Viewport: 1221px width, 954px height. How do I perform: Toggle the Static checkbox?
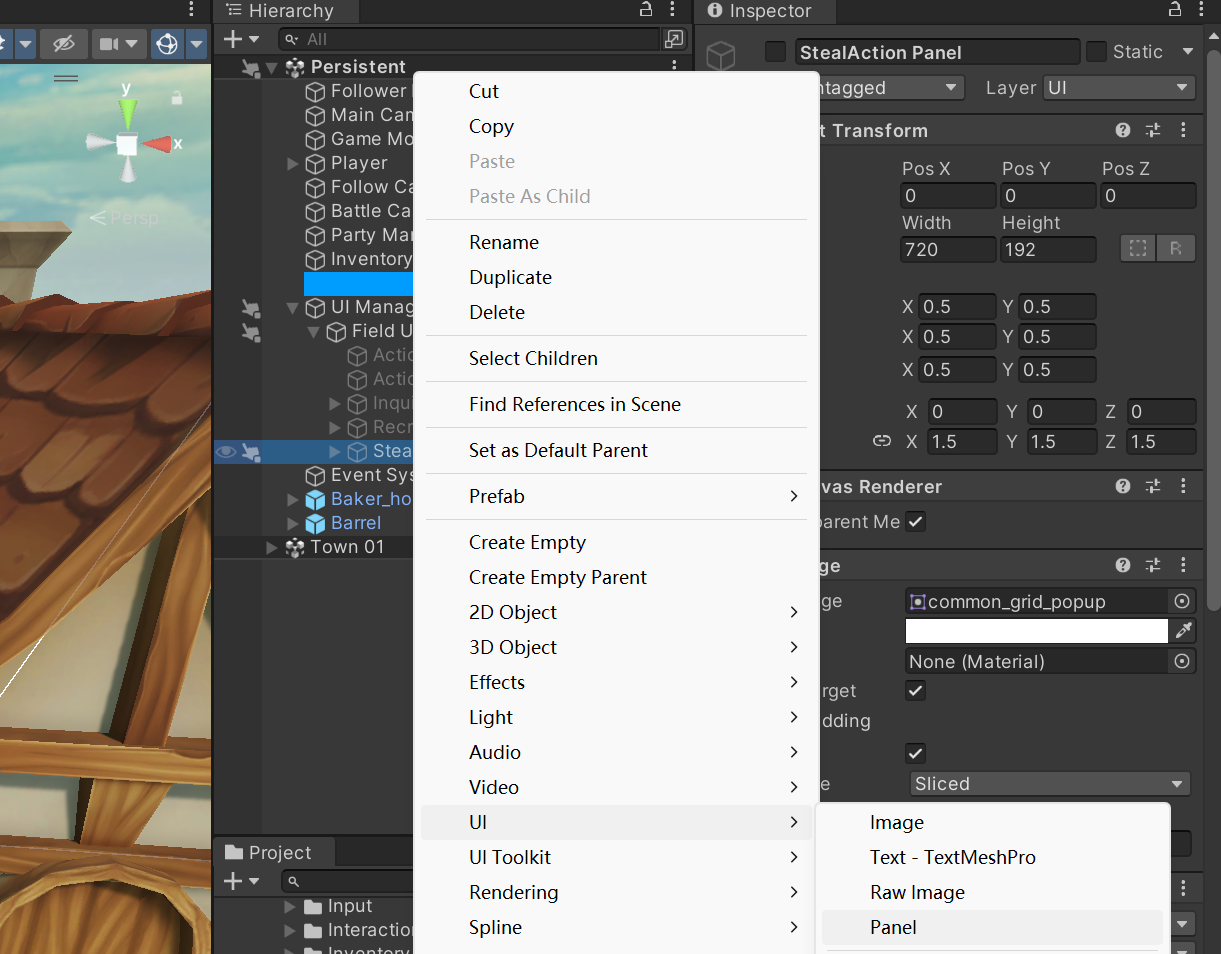click(x=1097, y=52)
